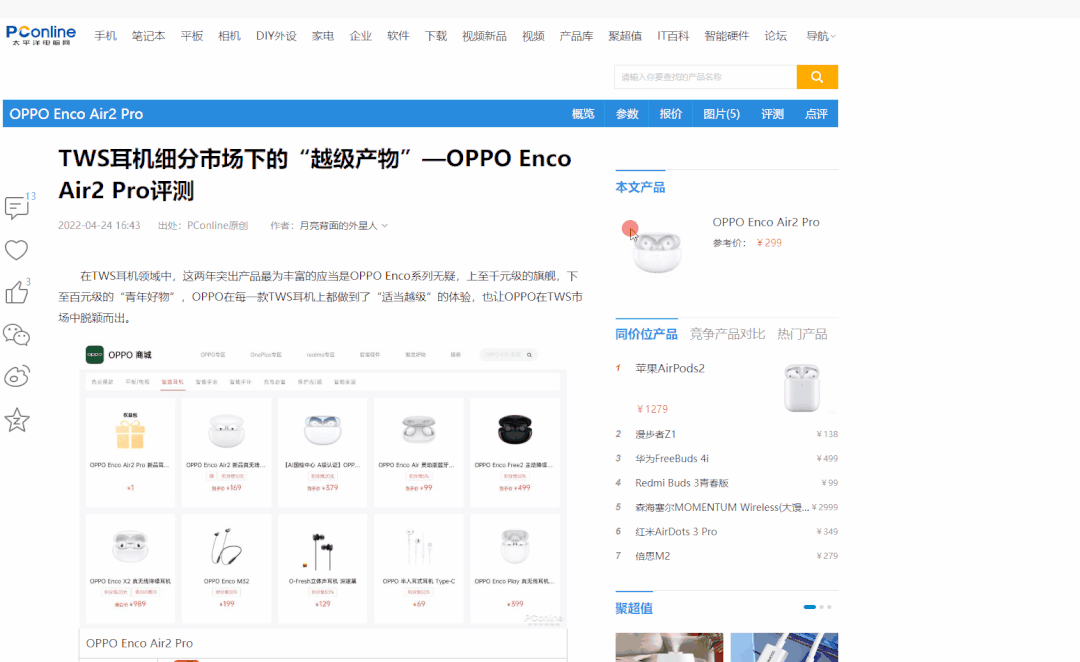Open OPPO Enco Air2 Pro link under 本文产品
Image resolution: width=1080 pixels, height=662 pixels.
(766, 222)
